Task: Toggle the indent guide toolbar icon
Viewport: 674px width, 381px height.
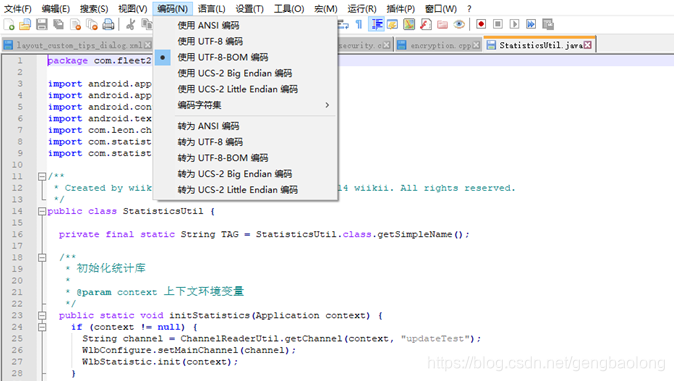Action: pos(377,25)
